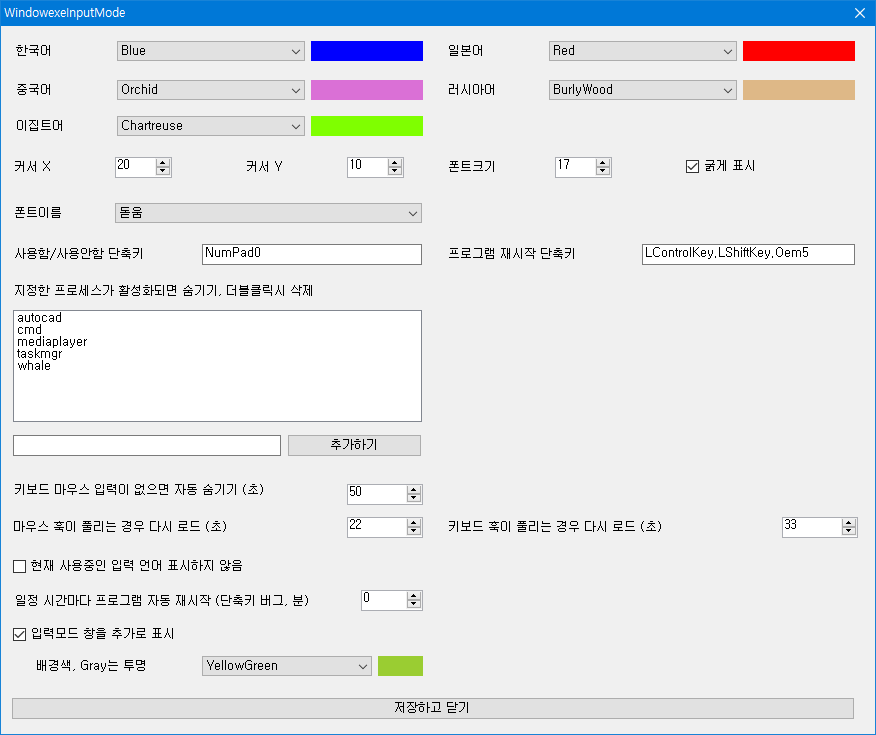Image resolution: width=876 pixels, height=735 pixels.
Task: Click the auto-hide seconds field showing 50
Action: (x=377, y=494)
